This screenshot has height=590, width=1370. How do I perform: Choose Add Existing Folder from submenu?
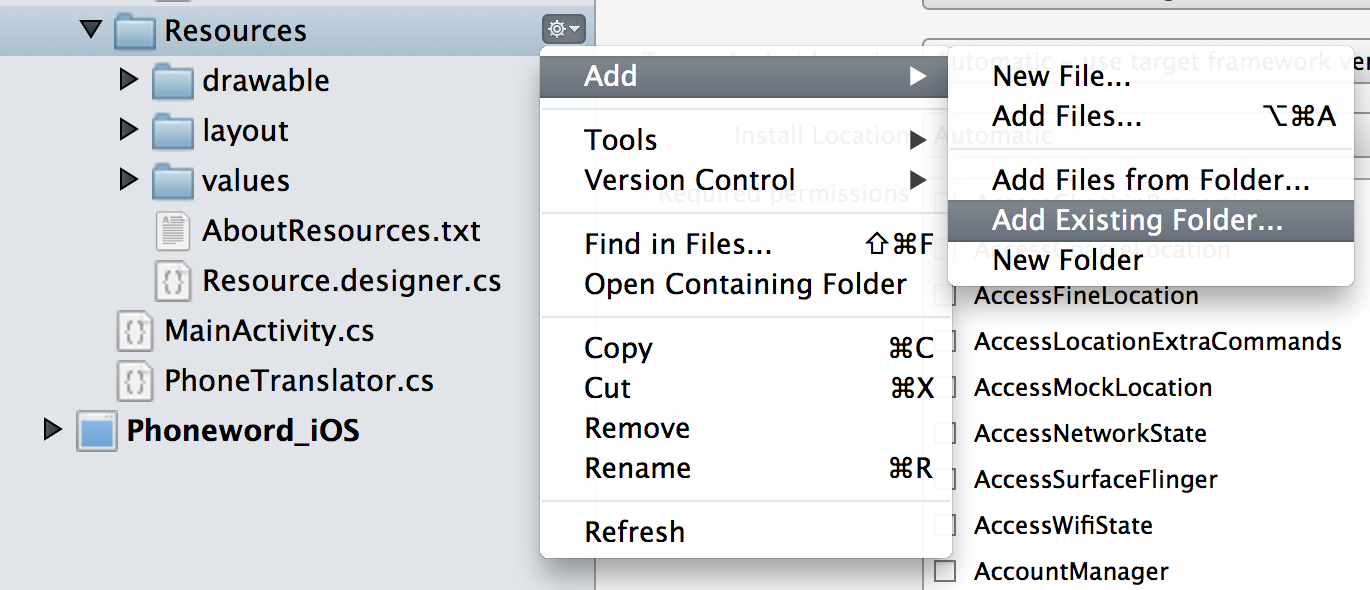pos(1136,220)
